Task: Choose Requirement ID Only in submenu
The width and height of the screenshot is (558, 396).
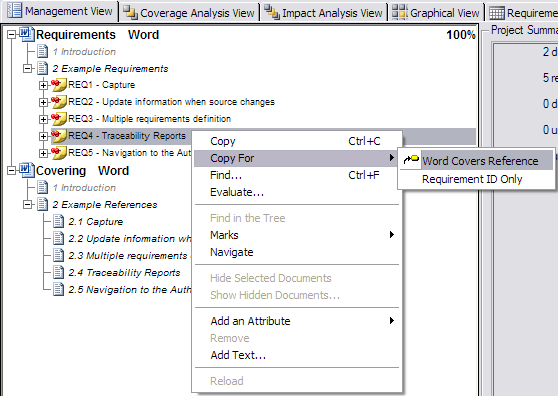Action: coord(477,179)
